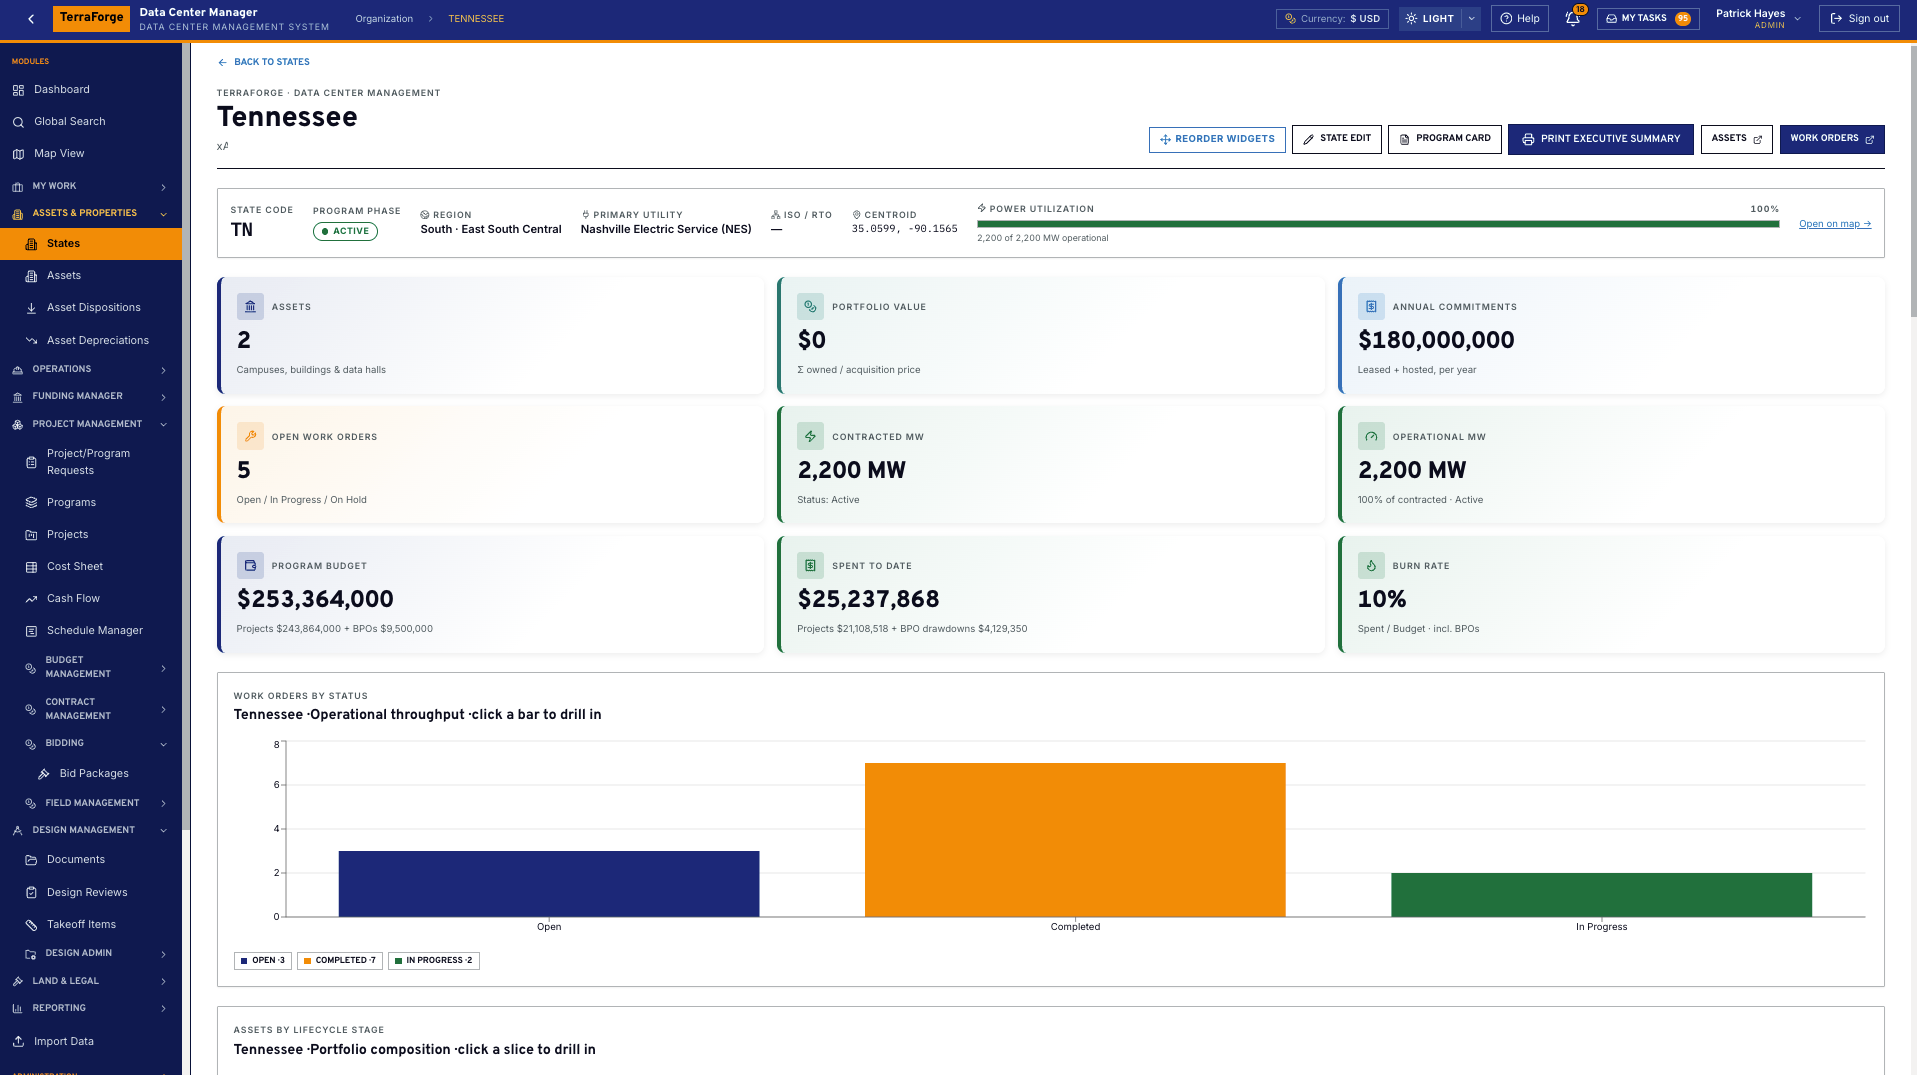Click the Cash Flow chart icon
This screenshot has height=1075, width=1917.
coord(31,599)
